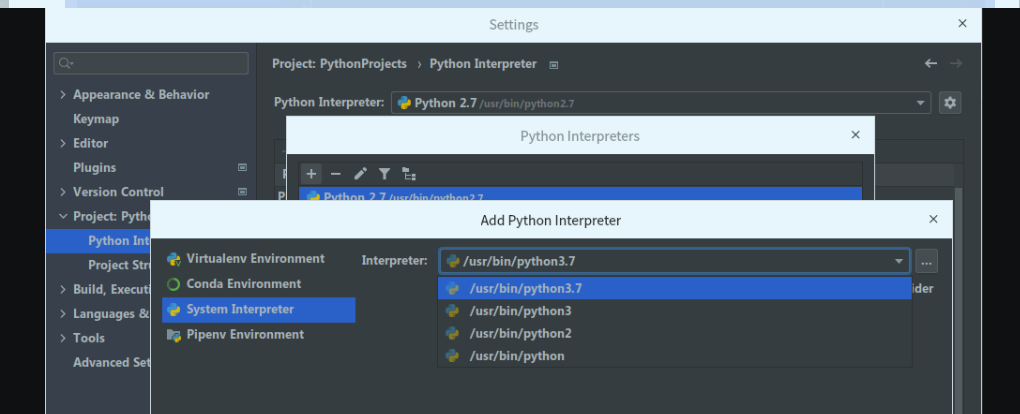This screenshot has width=1020, height=414.
Task: Open the Keymap settings page
Action: point(96,119)
